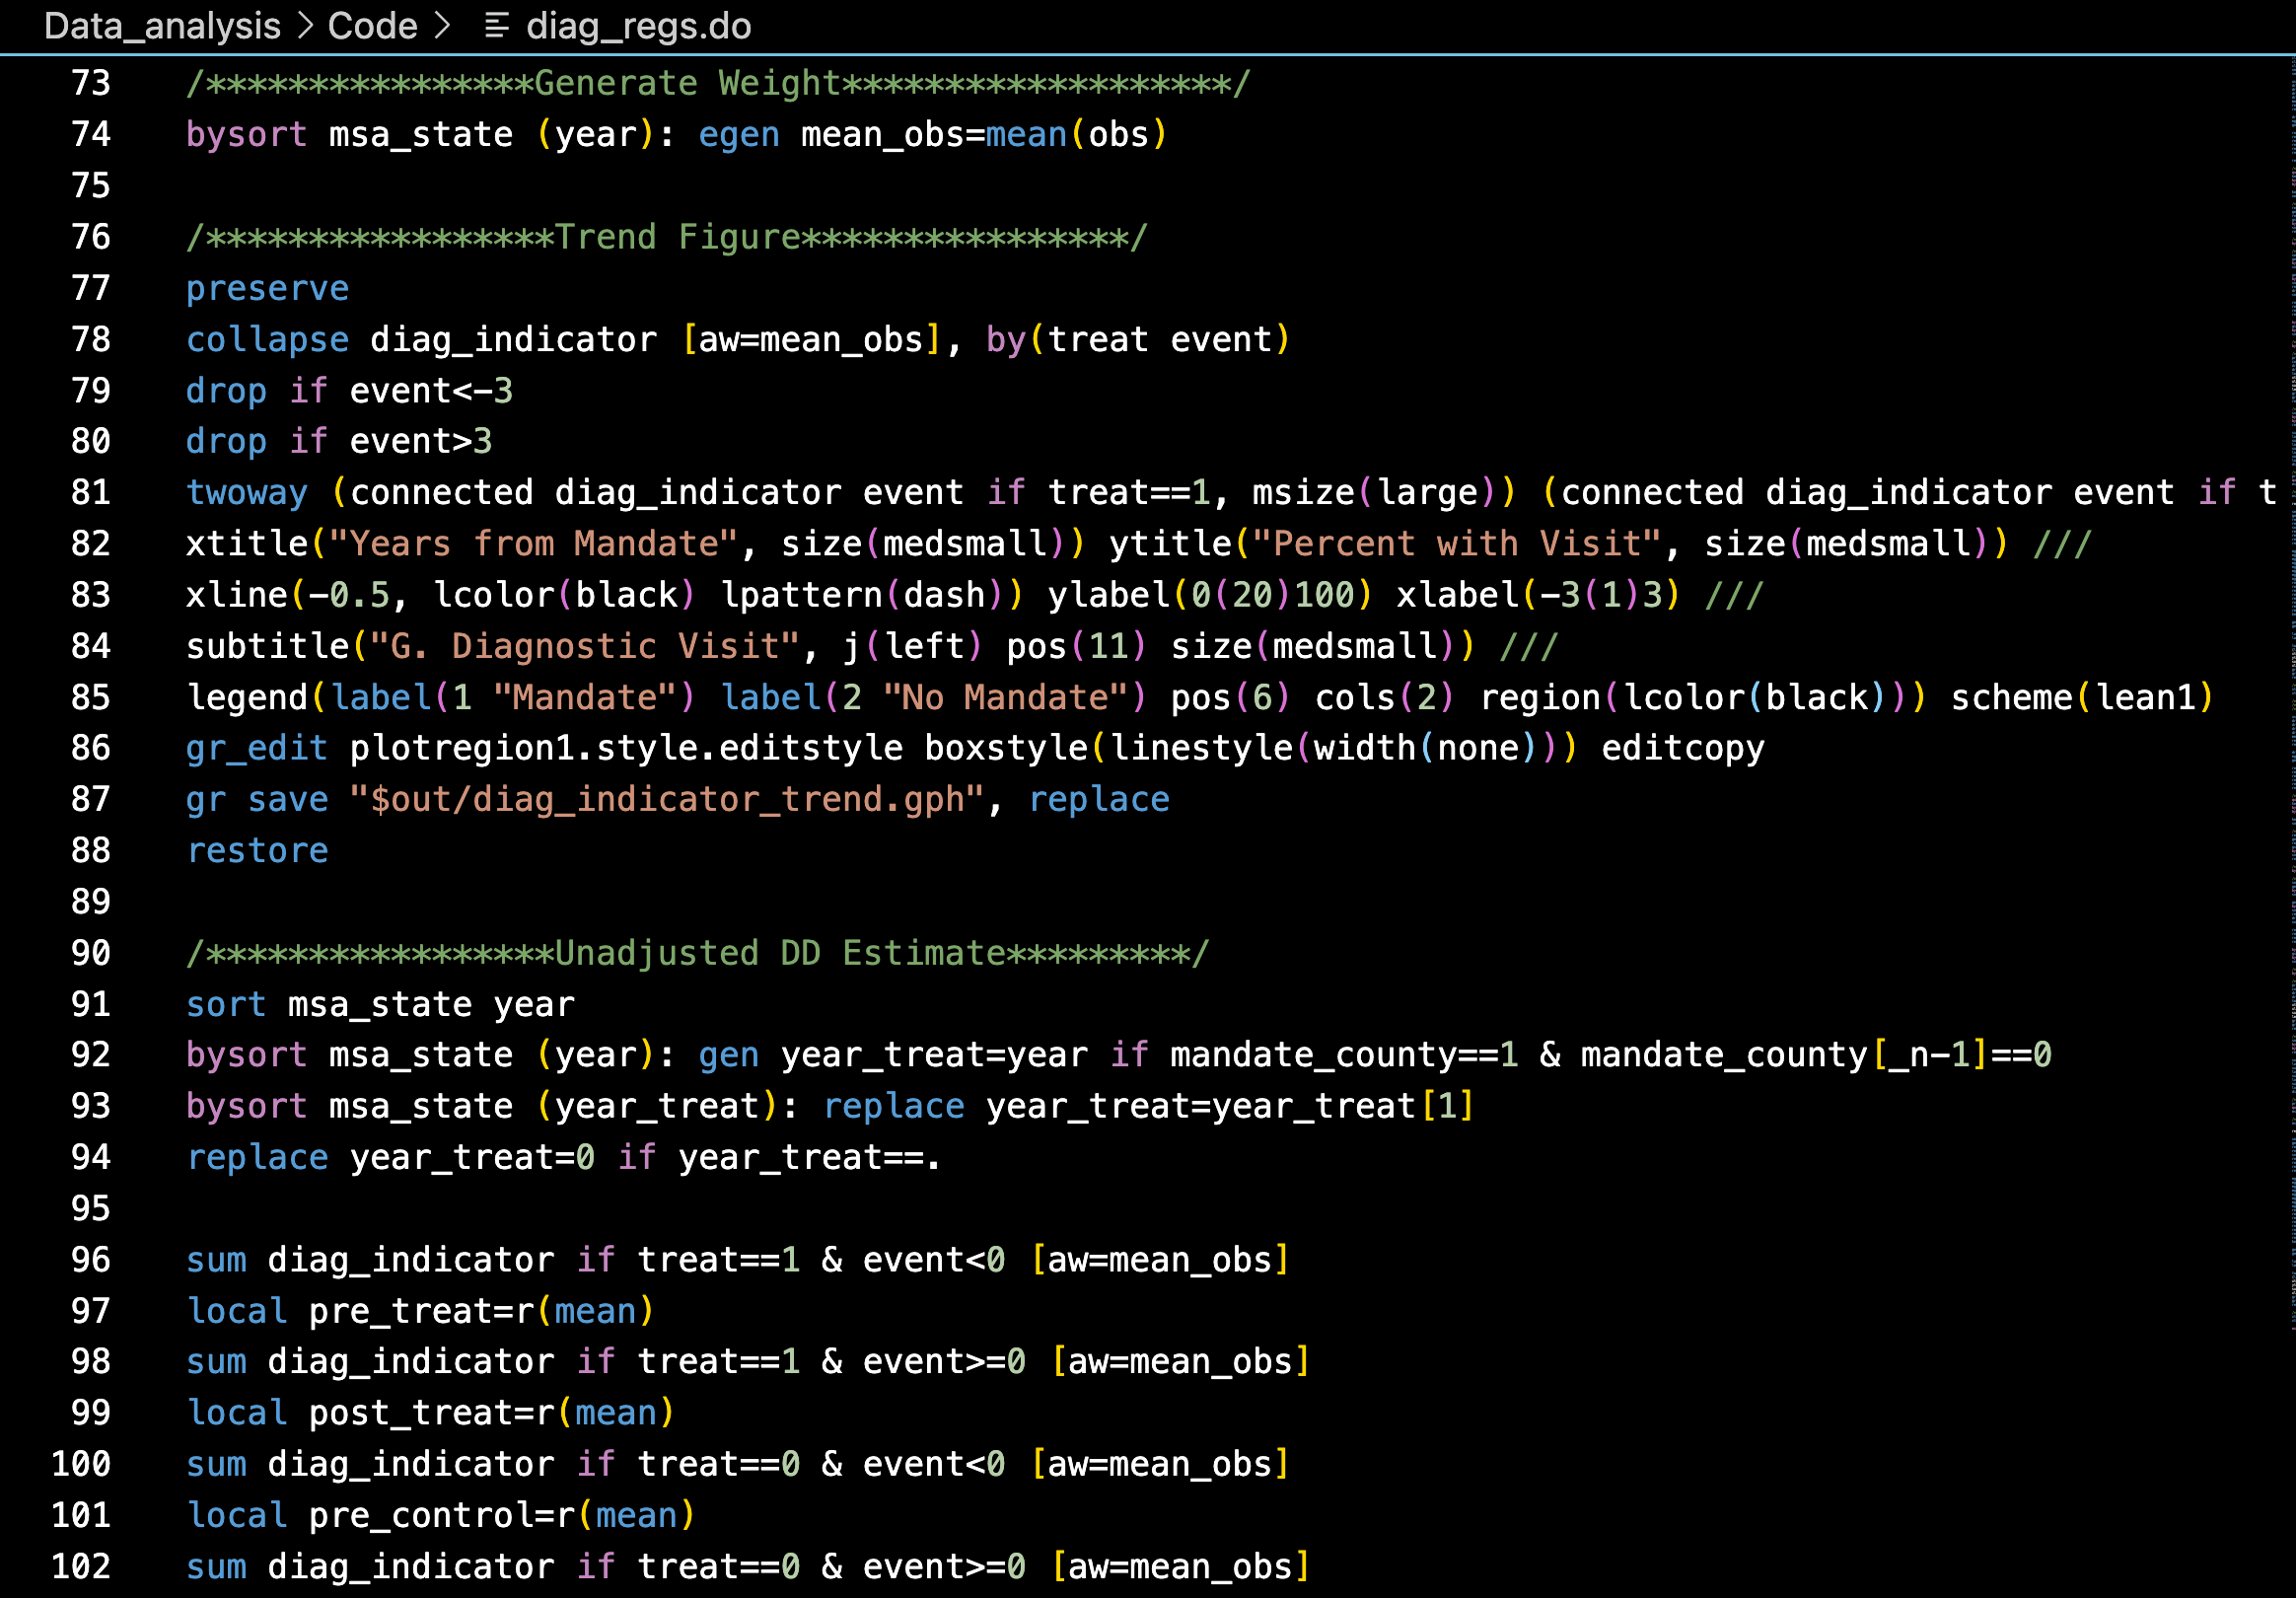Screen dimensions: 2296x1598
Task: Open the Code breadcrumb folder
Action: [372, 26]
